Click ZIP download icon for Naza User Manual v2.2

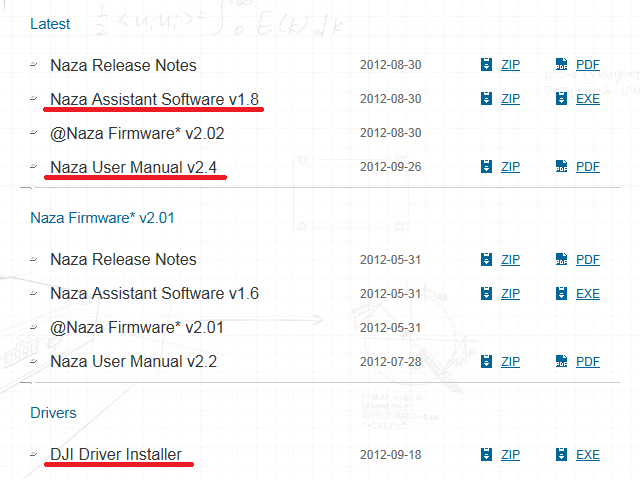click(x=486, y=362)
